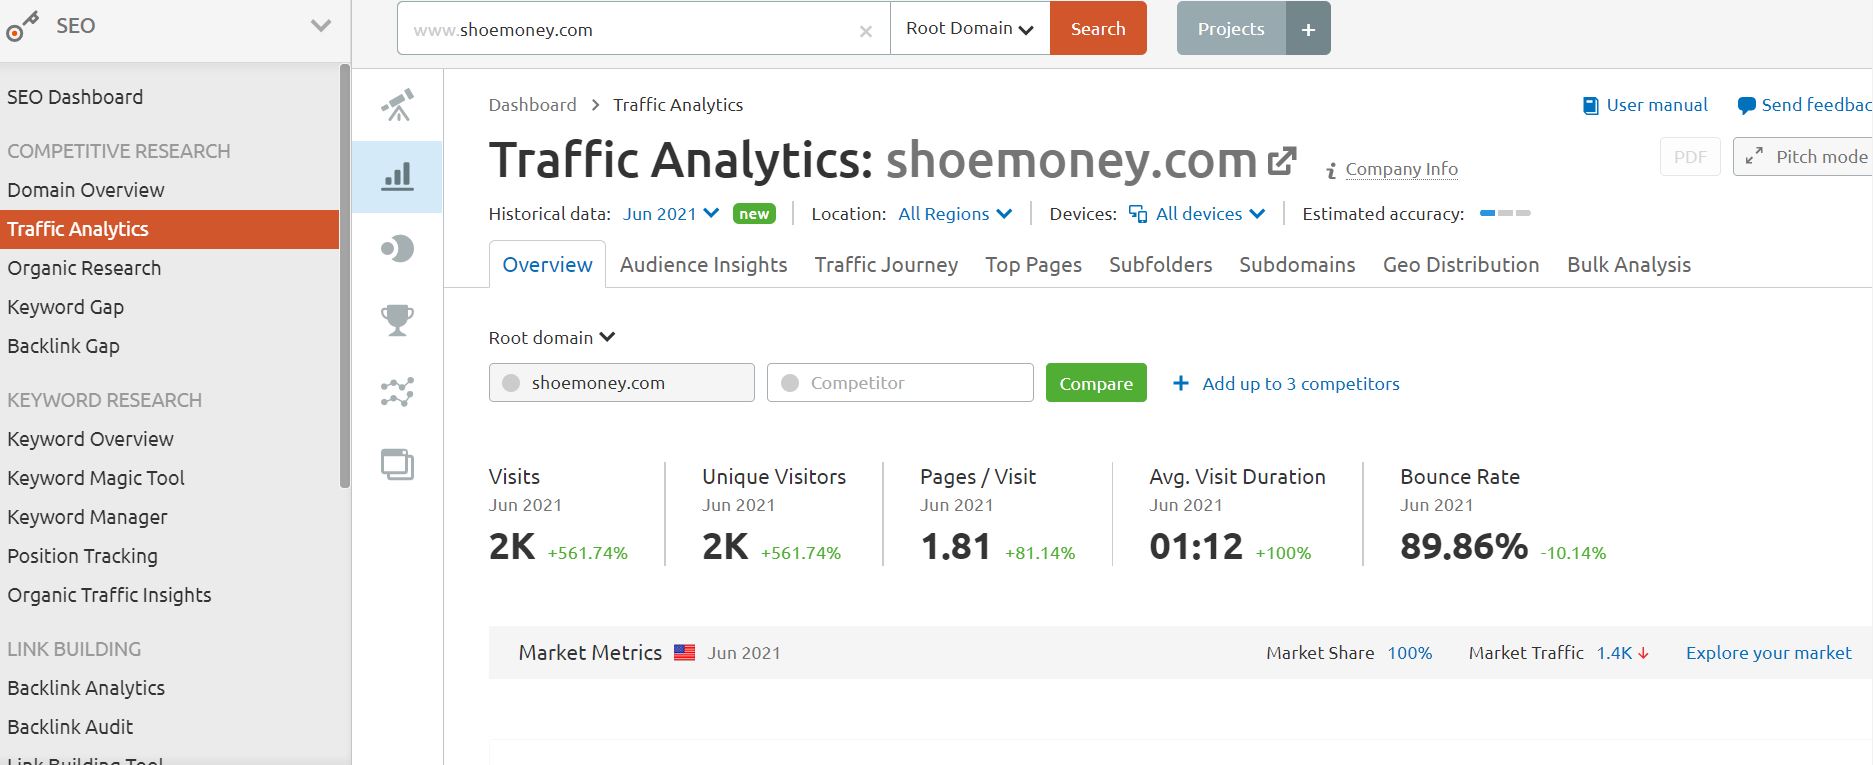Viewport: 1873px width, 765px height.
Task: Open the All Regions location dropdown
Action: point(955,214)
